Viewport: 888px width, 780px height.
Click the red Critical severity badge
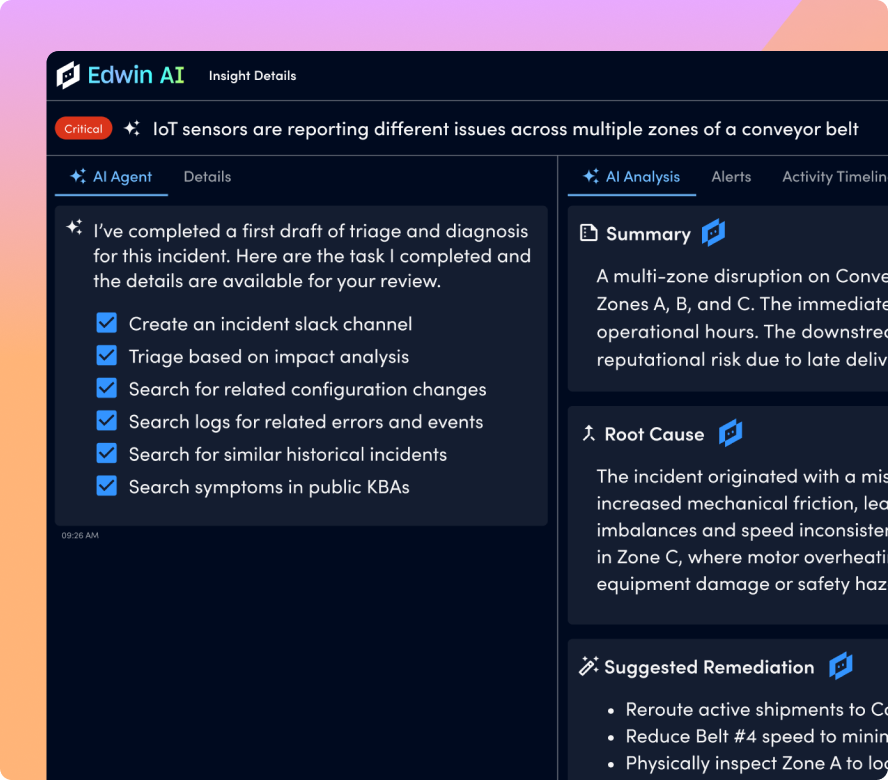83,129
